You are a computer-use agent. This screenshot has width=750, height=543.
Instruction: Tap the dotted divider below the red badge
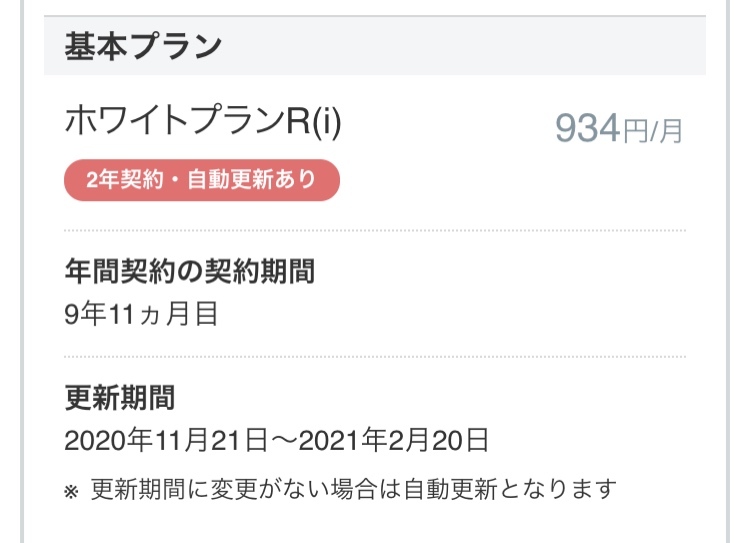point(375,230)
